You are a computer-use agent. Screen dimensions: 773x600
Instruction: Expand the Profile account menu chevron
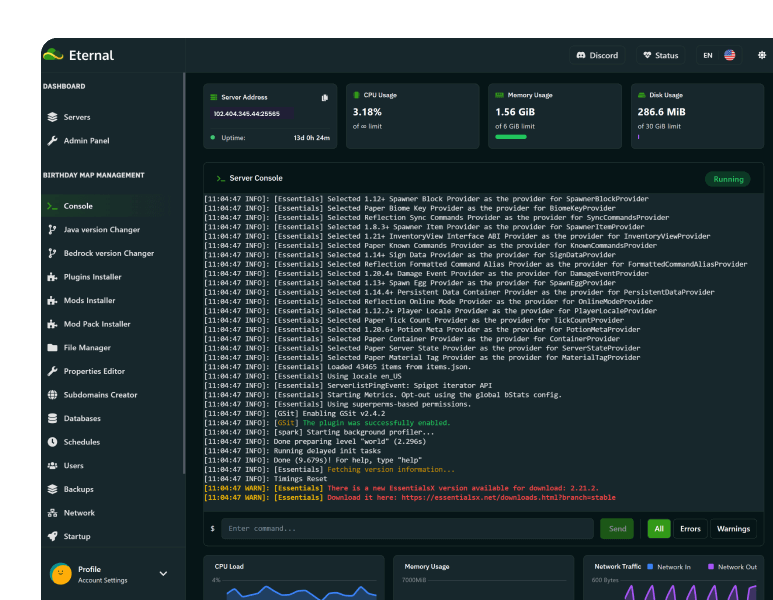point(163,574)
